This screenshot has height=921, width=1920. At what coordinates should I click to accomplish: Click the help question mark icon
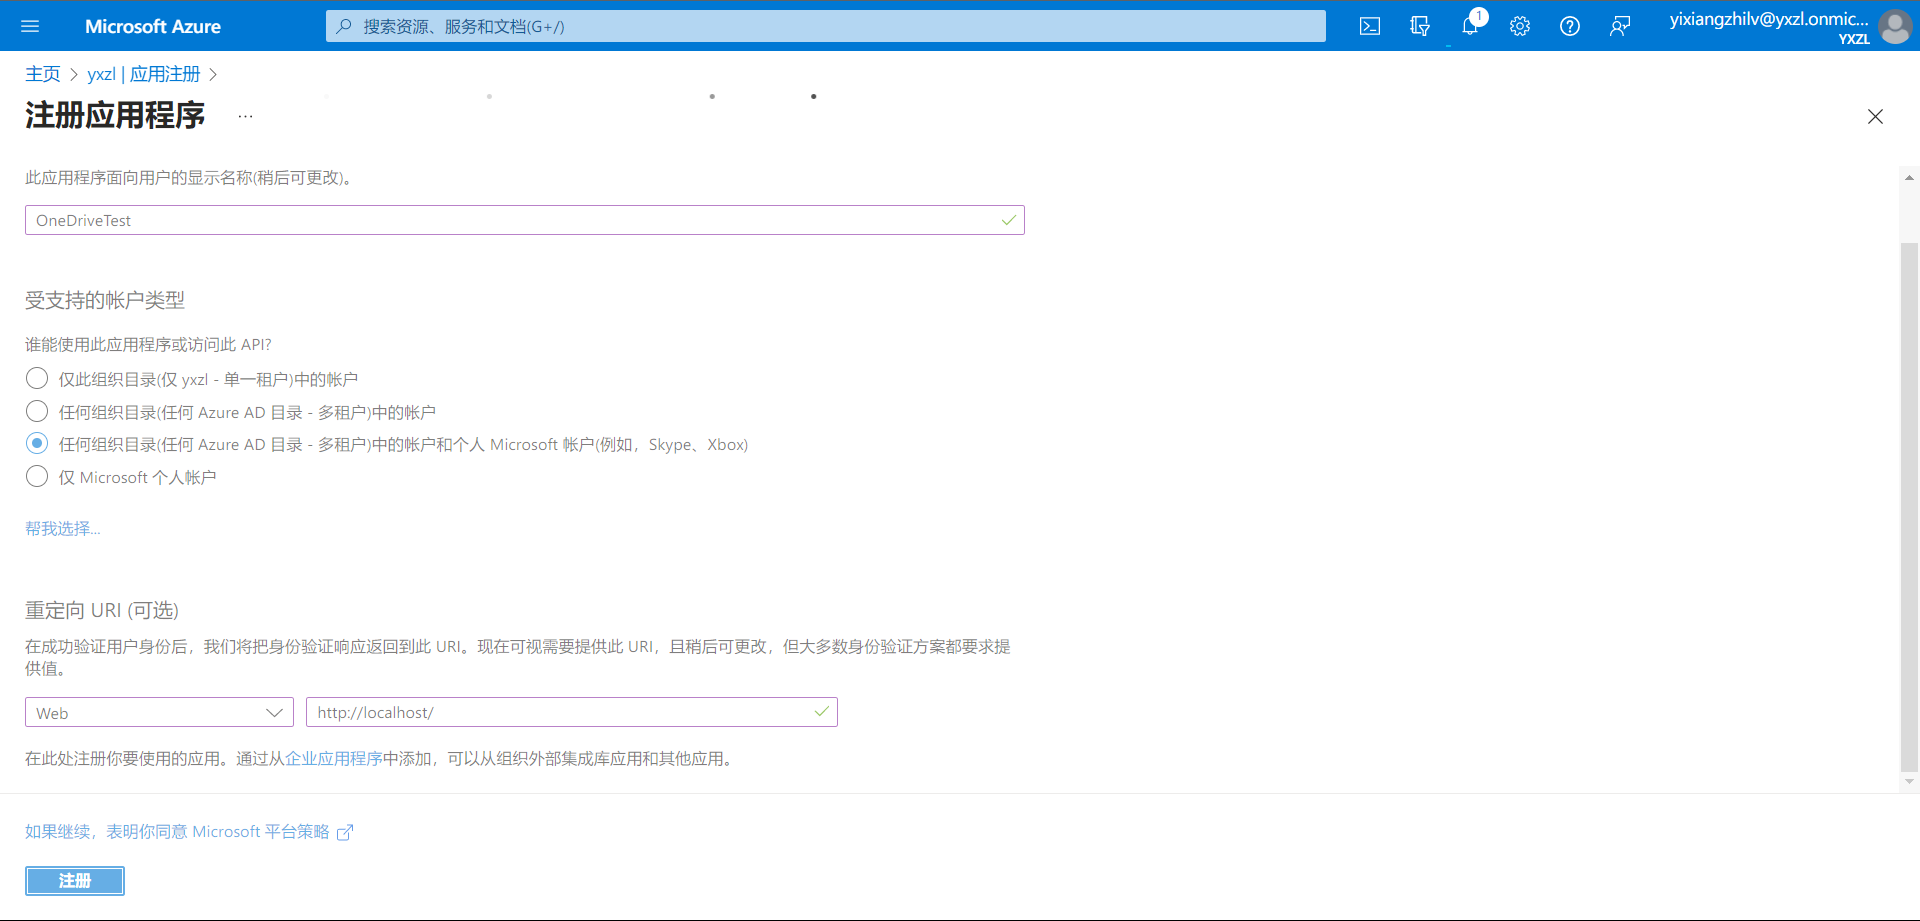pos(1570,26)
